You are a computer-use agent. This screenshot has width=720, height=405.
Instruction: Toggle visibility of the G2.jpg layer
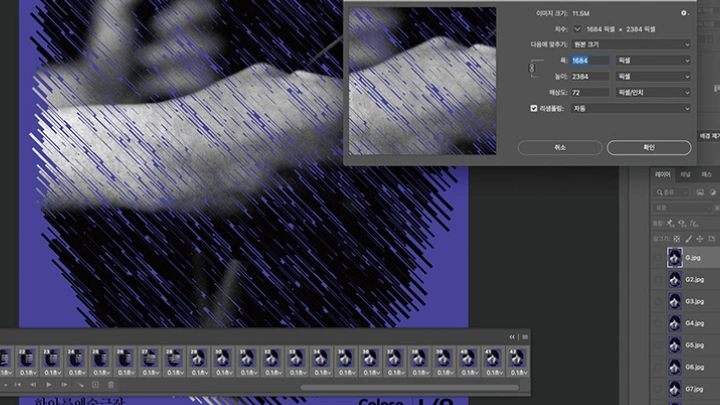click(x=659, y=280)
